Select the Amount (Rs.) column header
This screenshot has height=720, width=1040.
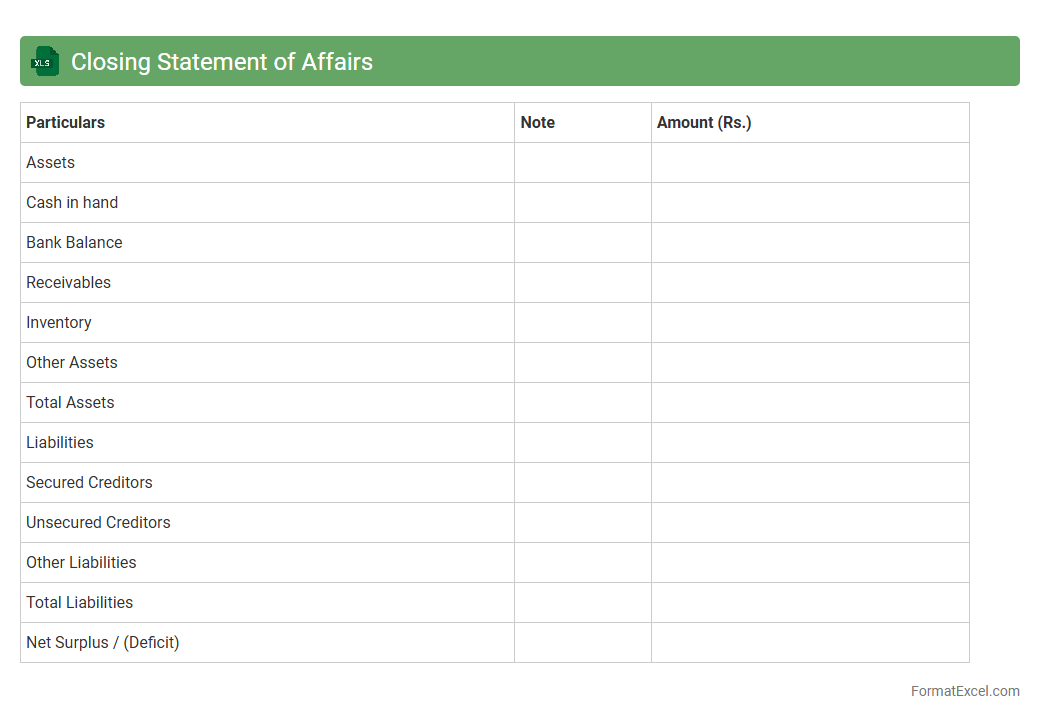(704, 123)
